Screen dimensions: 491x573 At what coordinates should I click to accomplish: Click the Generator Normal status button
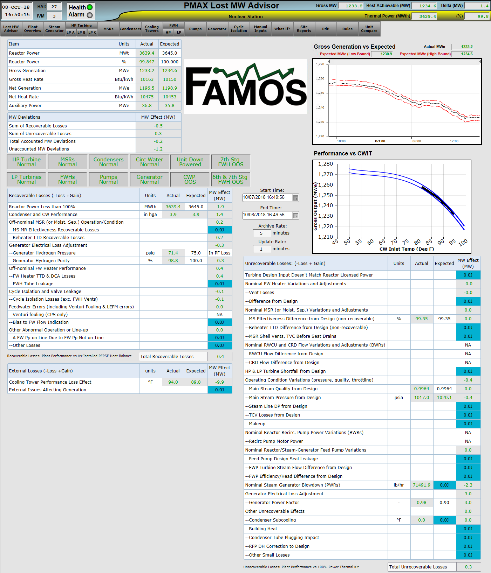coord(149,179)
